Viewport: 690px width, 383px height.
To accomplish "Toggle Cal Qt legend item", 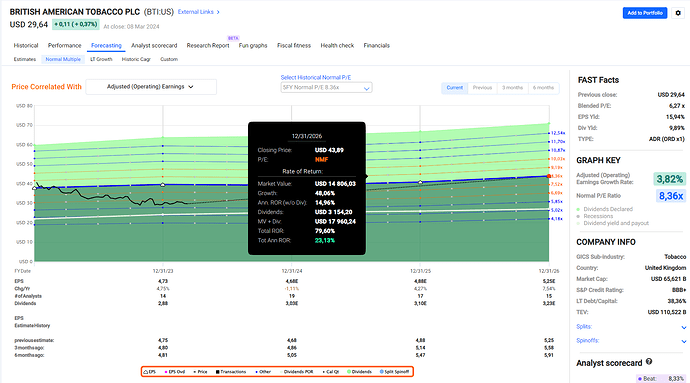I will coord(330,372).
